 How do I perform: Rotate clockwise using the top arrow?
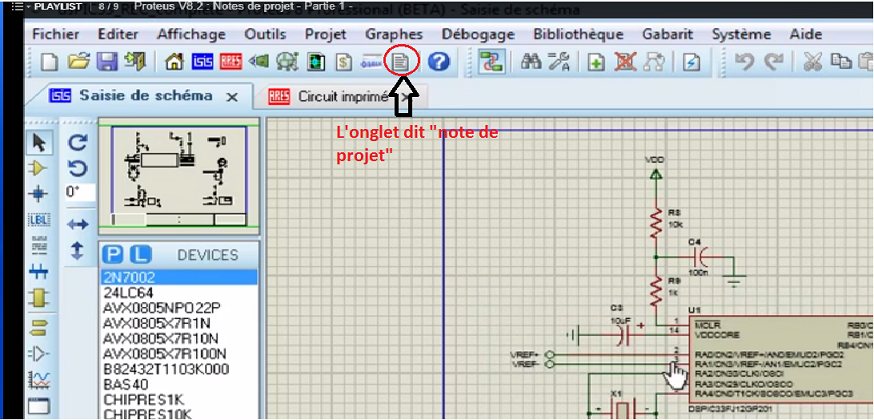[77, 143]
